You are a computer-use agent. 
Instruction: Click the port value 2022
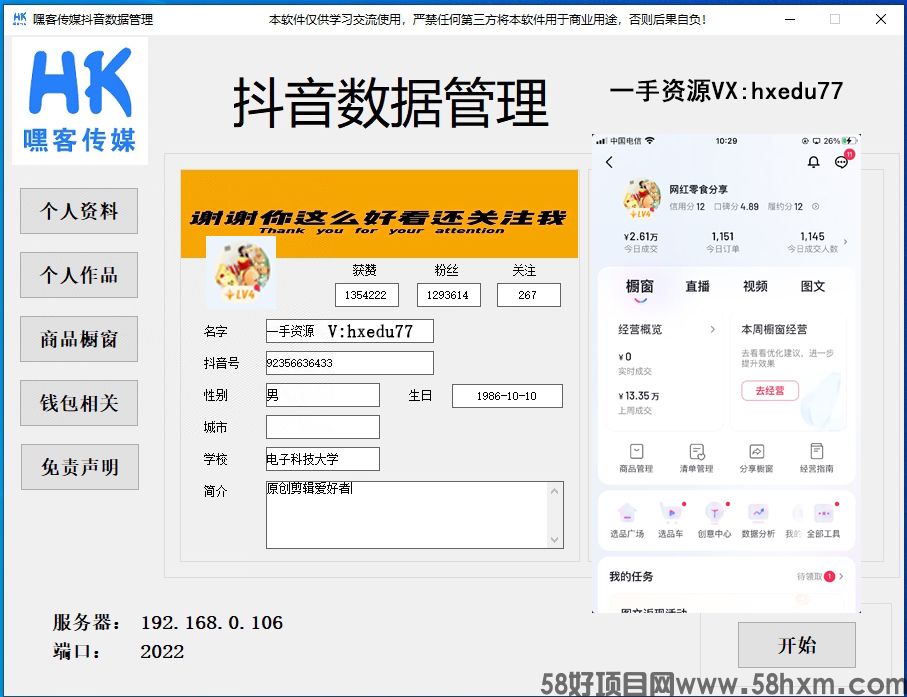point(162,651)
